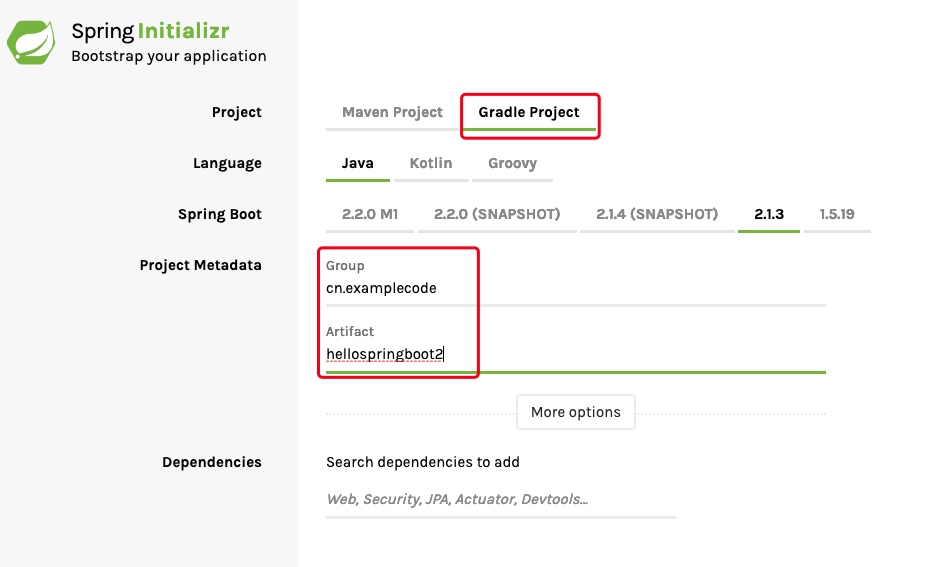The image size is (941, 567).
Task: Select Maven Project option
Action: pyautogui.click(x=392, y=112)
